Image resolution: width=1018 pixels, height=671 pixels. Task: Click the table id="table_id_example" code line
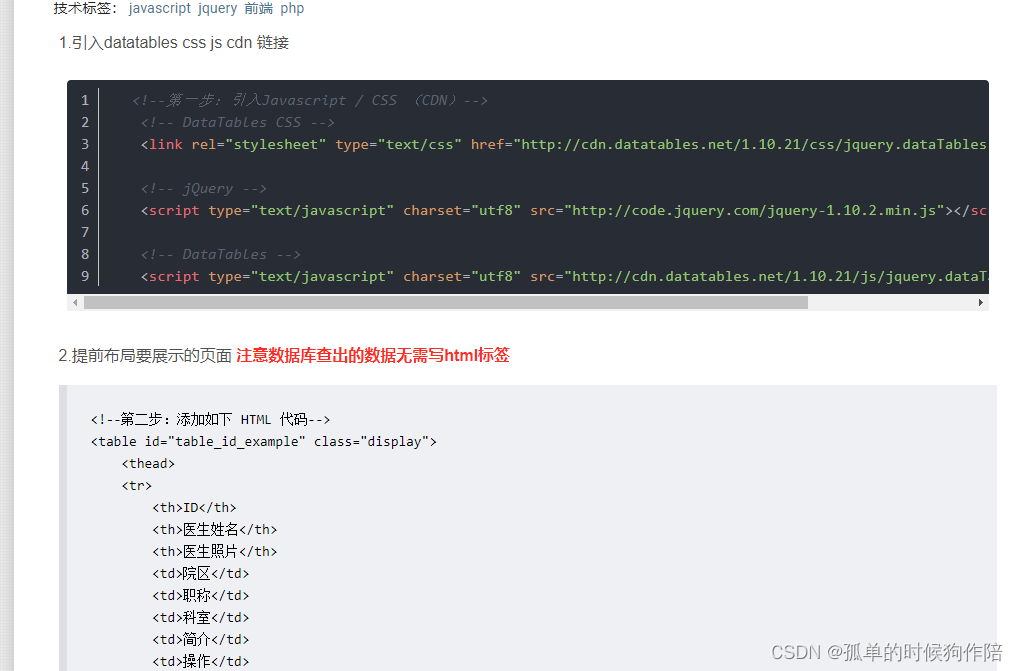[x=263, y=441]
